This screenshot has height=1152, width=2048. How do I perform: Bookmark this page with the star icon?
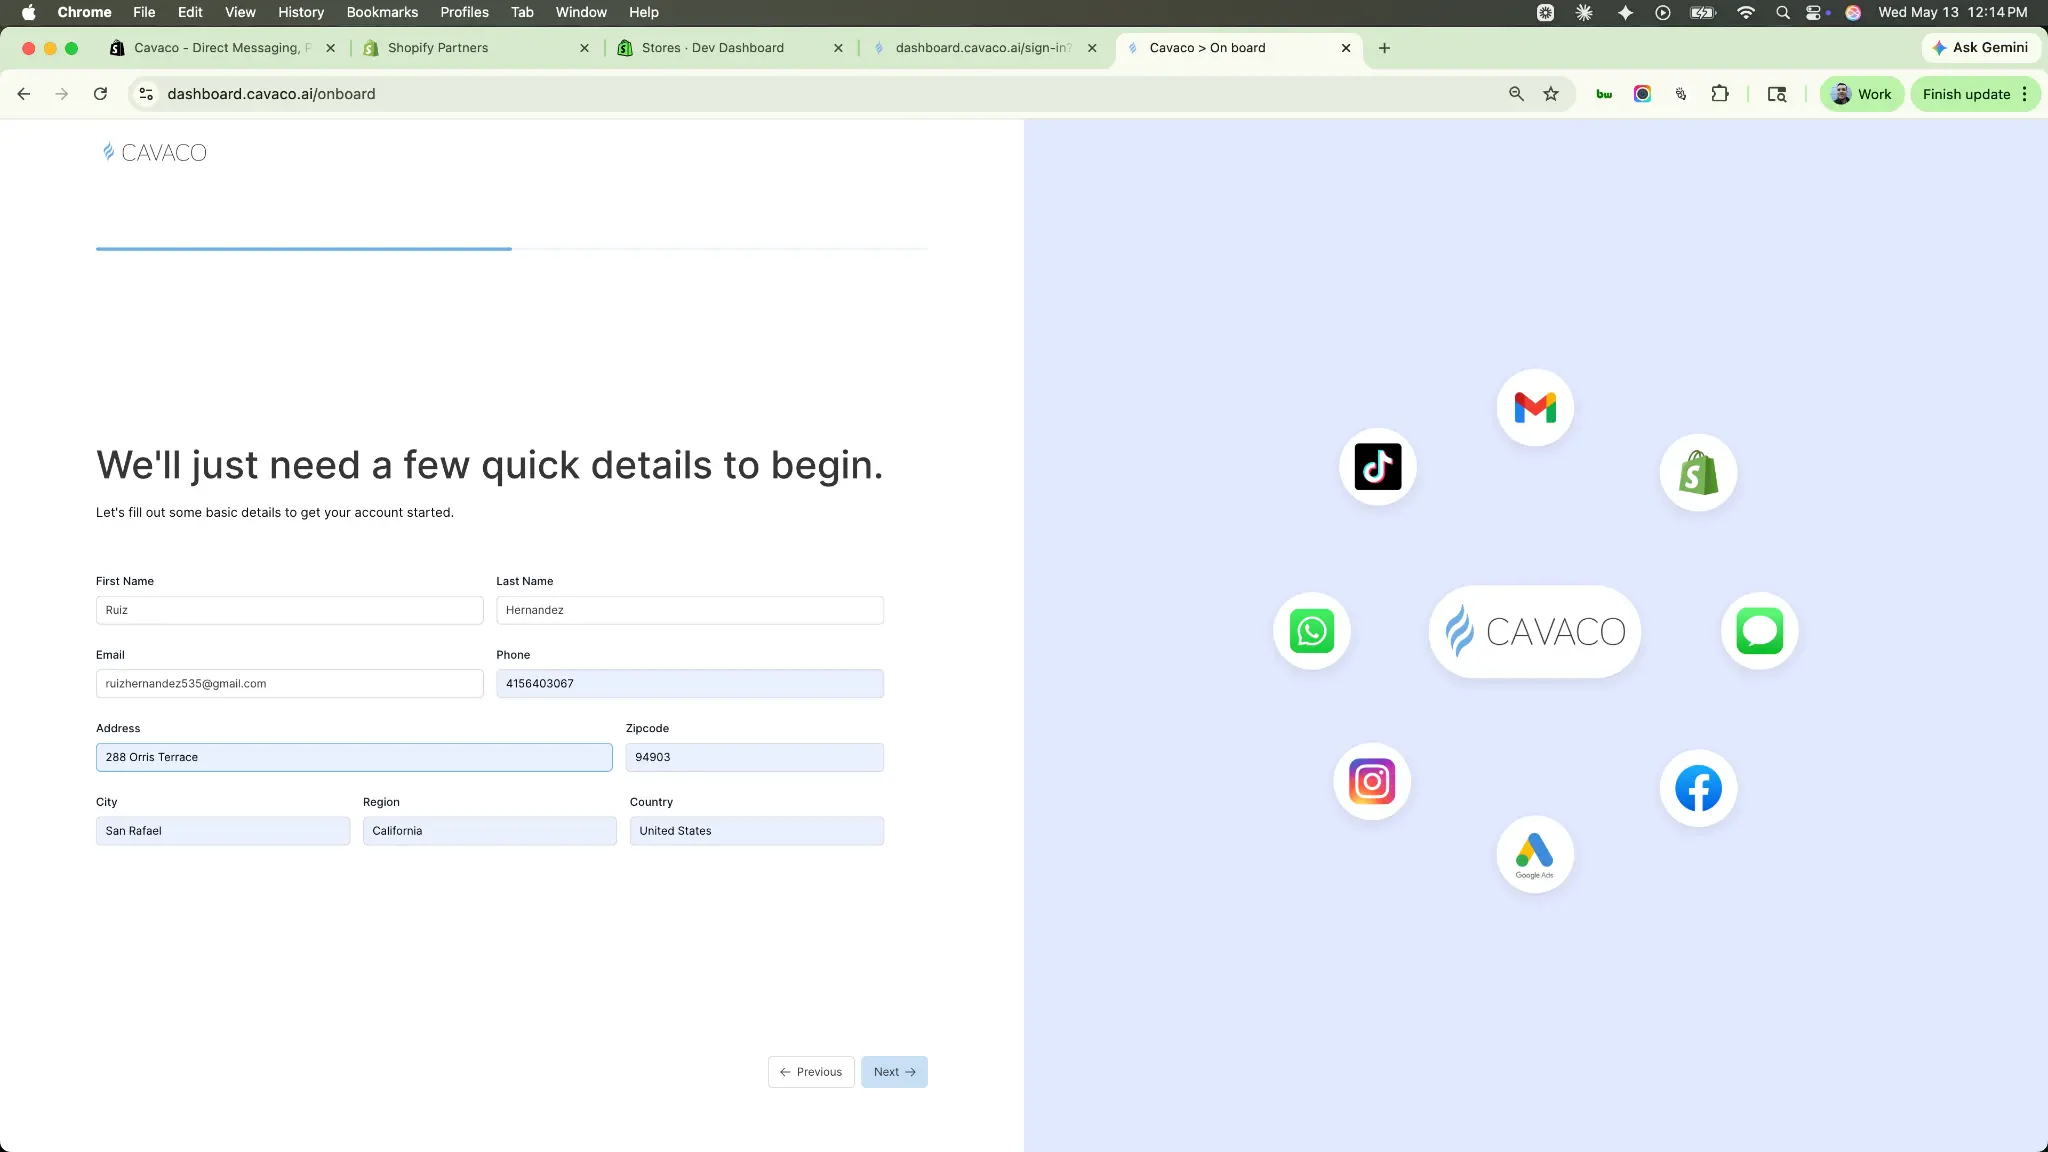[x=1551, y=94]
